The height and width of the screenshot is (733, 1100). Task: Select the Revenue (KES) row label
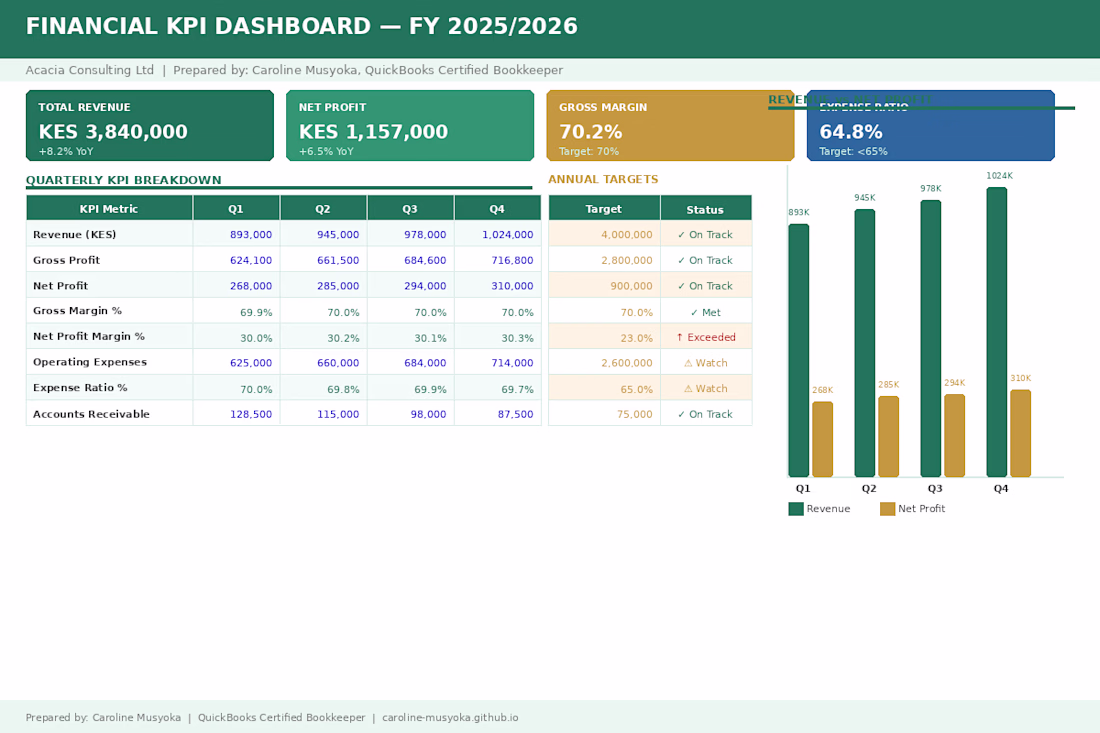(74, 234)
